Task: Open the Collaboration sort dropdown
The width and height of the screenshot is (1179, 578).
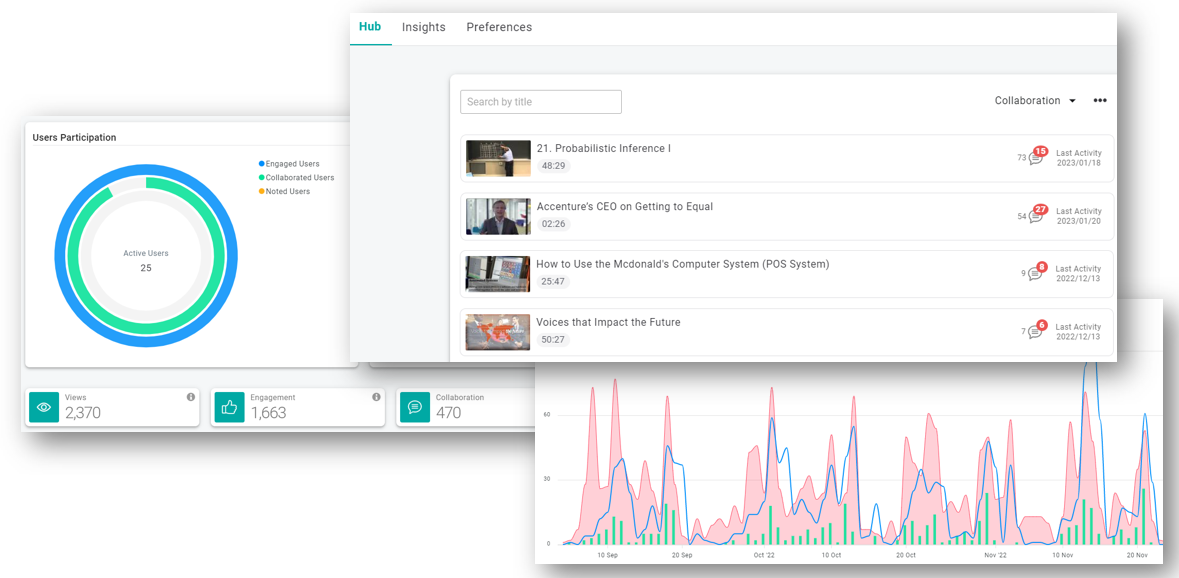Action: [1035, 101]
